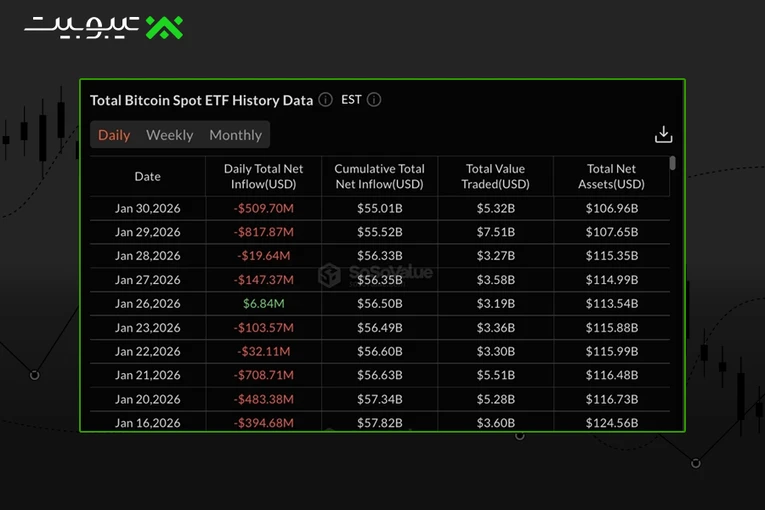Switch to the Daily tab

click(114, 135)
